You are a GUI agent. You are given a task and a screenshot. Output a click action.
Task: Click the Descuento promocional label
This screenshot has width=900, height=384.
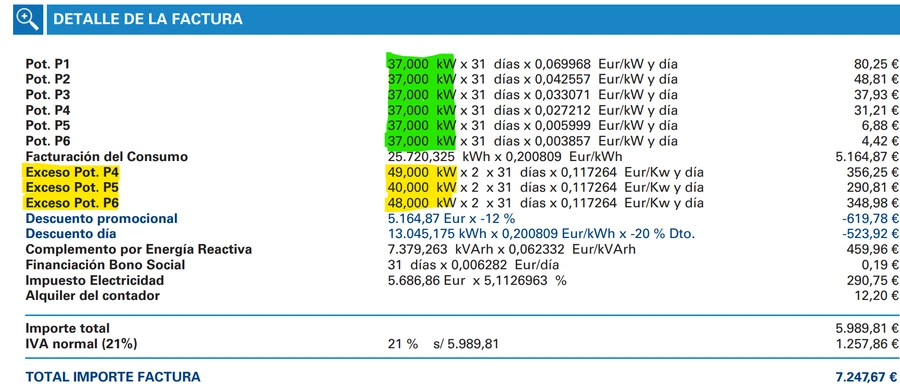[102, 219]
